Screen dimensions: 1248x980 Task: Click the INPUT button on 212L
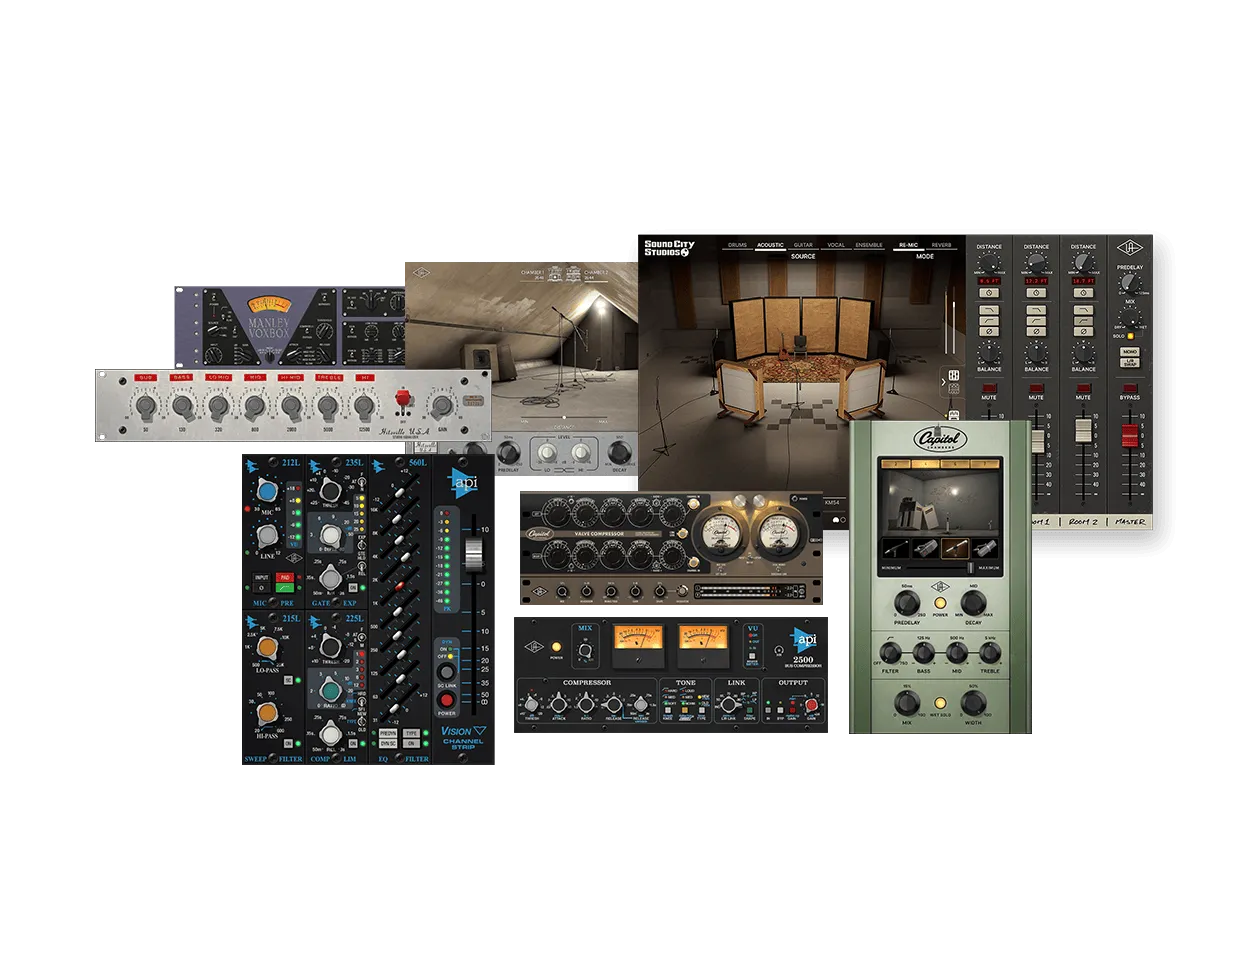tap(262, 577)
